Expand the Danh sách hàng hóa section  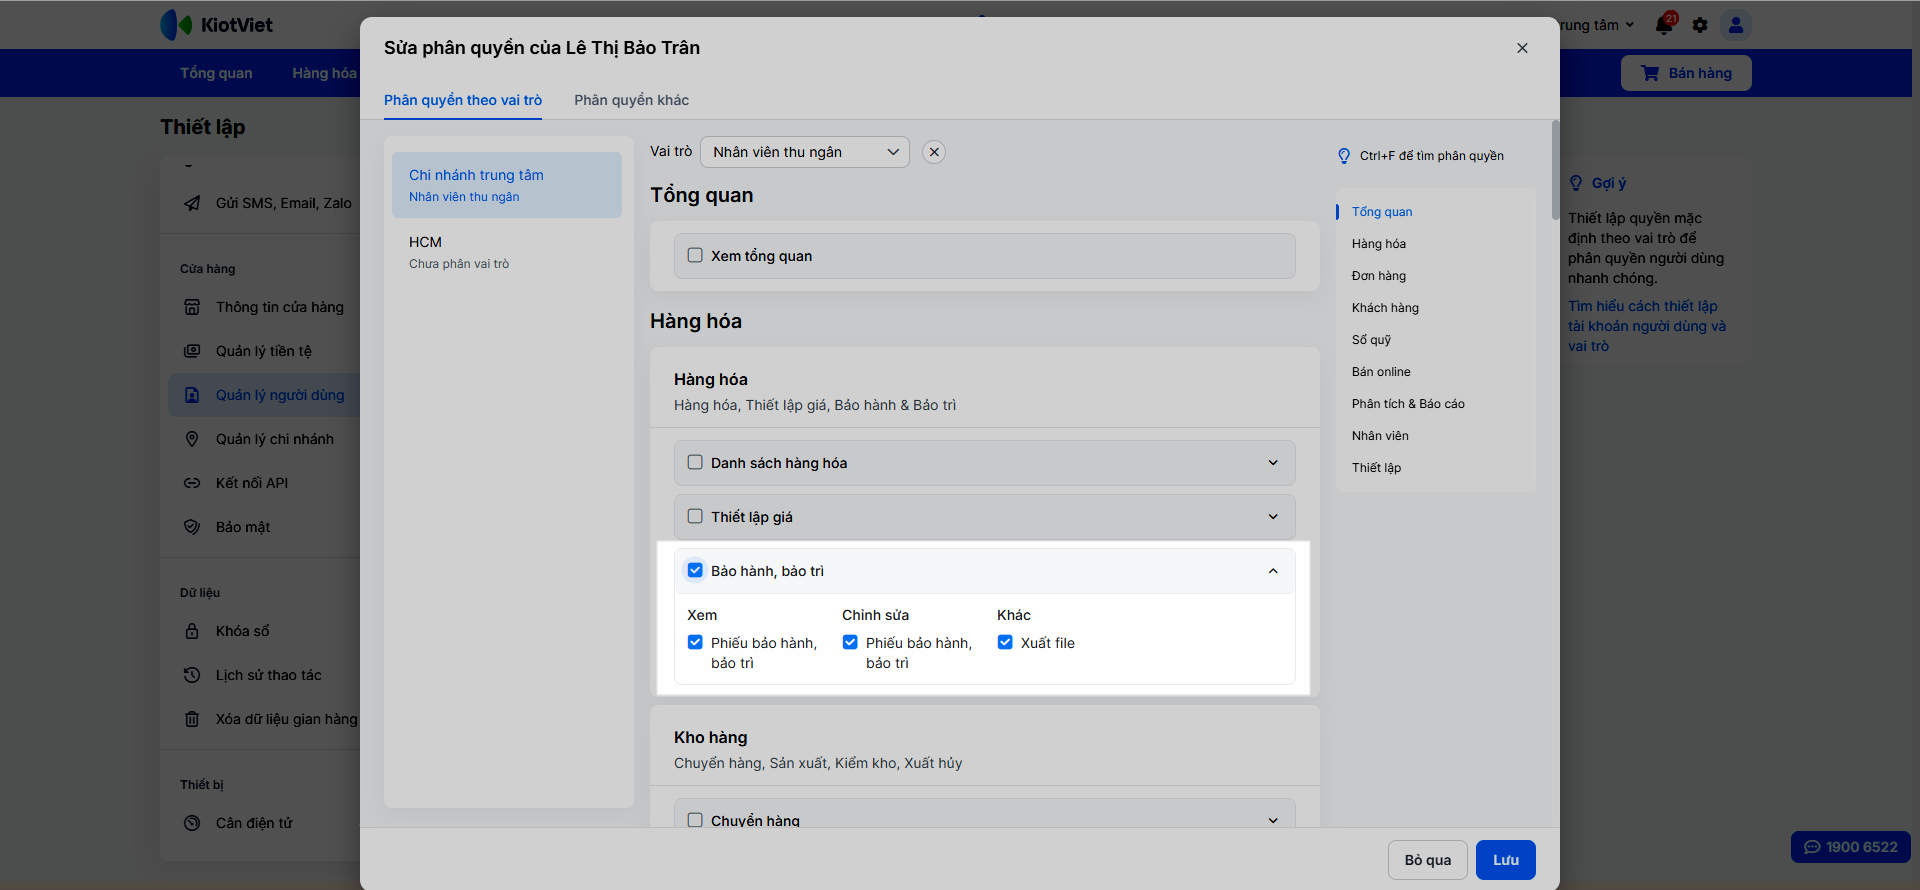(x=1273, y=463)
